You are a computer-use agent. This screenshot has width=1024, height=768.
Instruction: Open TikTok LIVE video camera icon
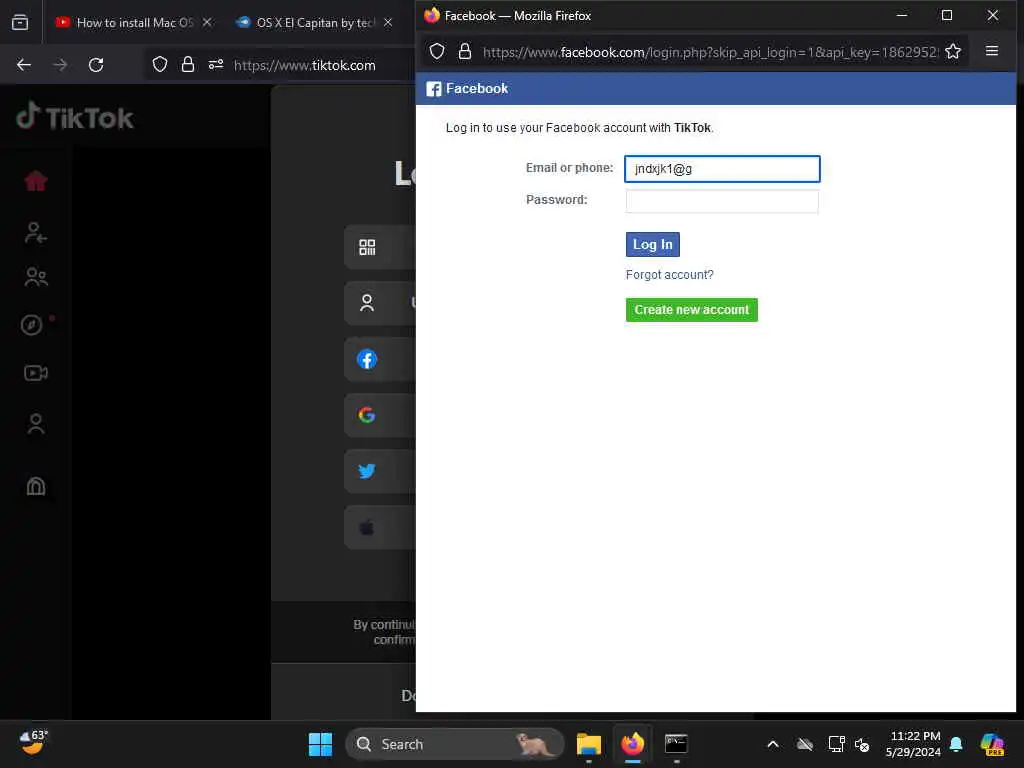35,373
